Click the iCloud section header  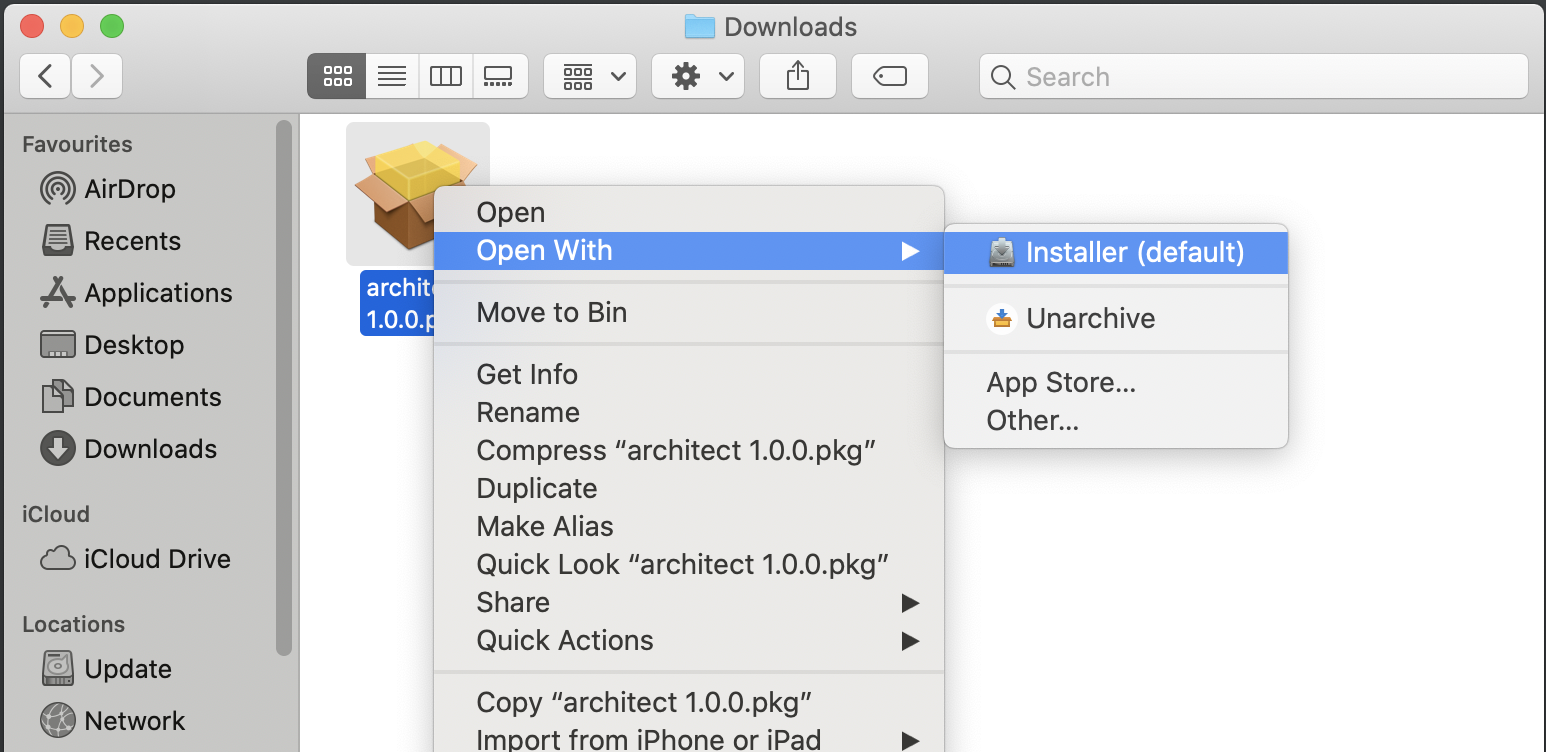point(56,514)
